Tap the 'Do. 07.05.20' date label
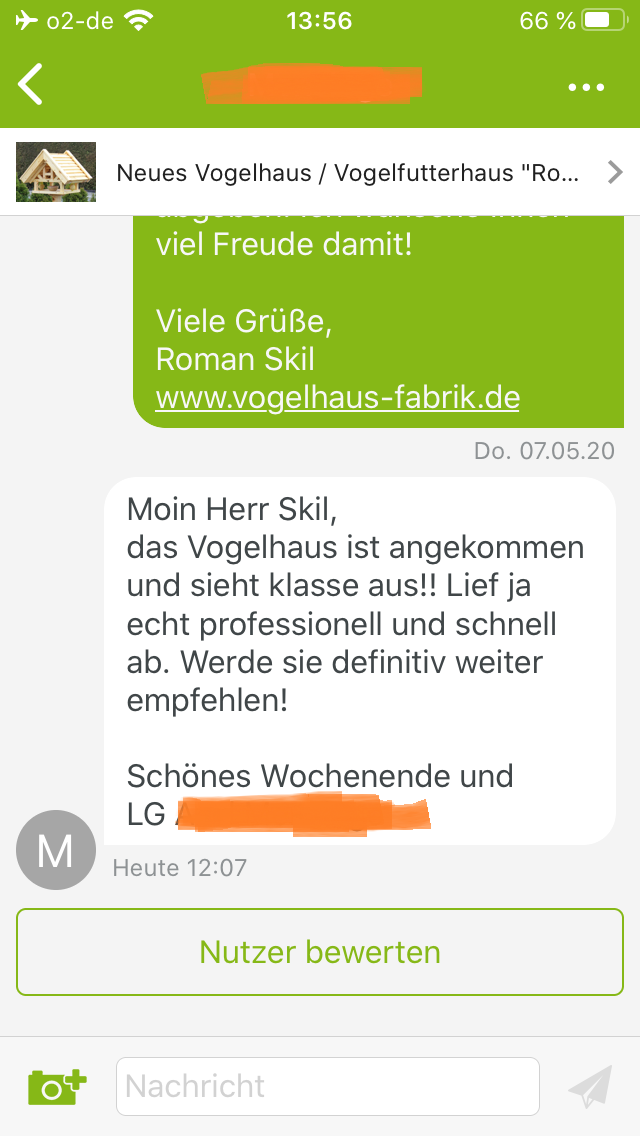The width and height of the screenshot is (640, 1136). click(544, 451)
